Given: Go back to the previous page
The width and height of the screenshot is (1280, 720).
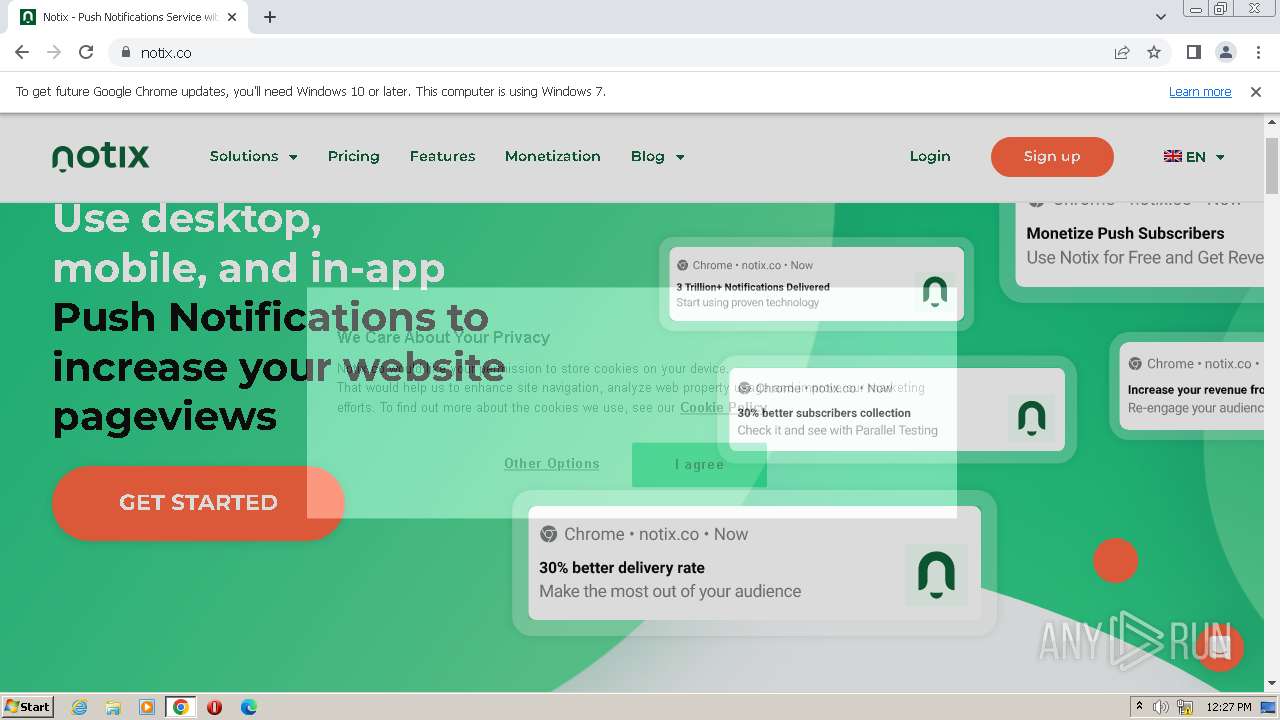Looking at the screenshot, I should tap(22, 52).
